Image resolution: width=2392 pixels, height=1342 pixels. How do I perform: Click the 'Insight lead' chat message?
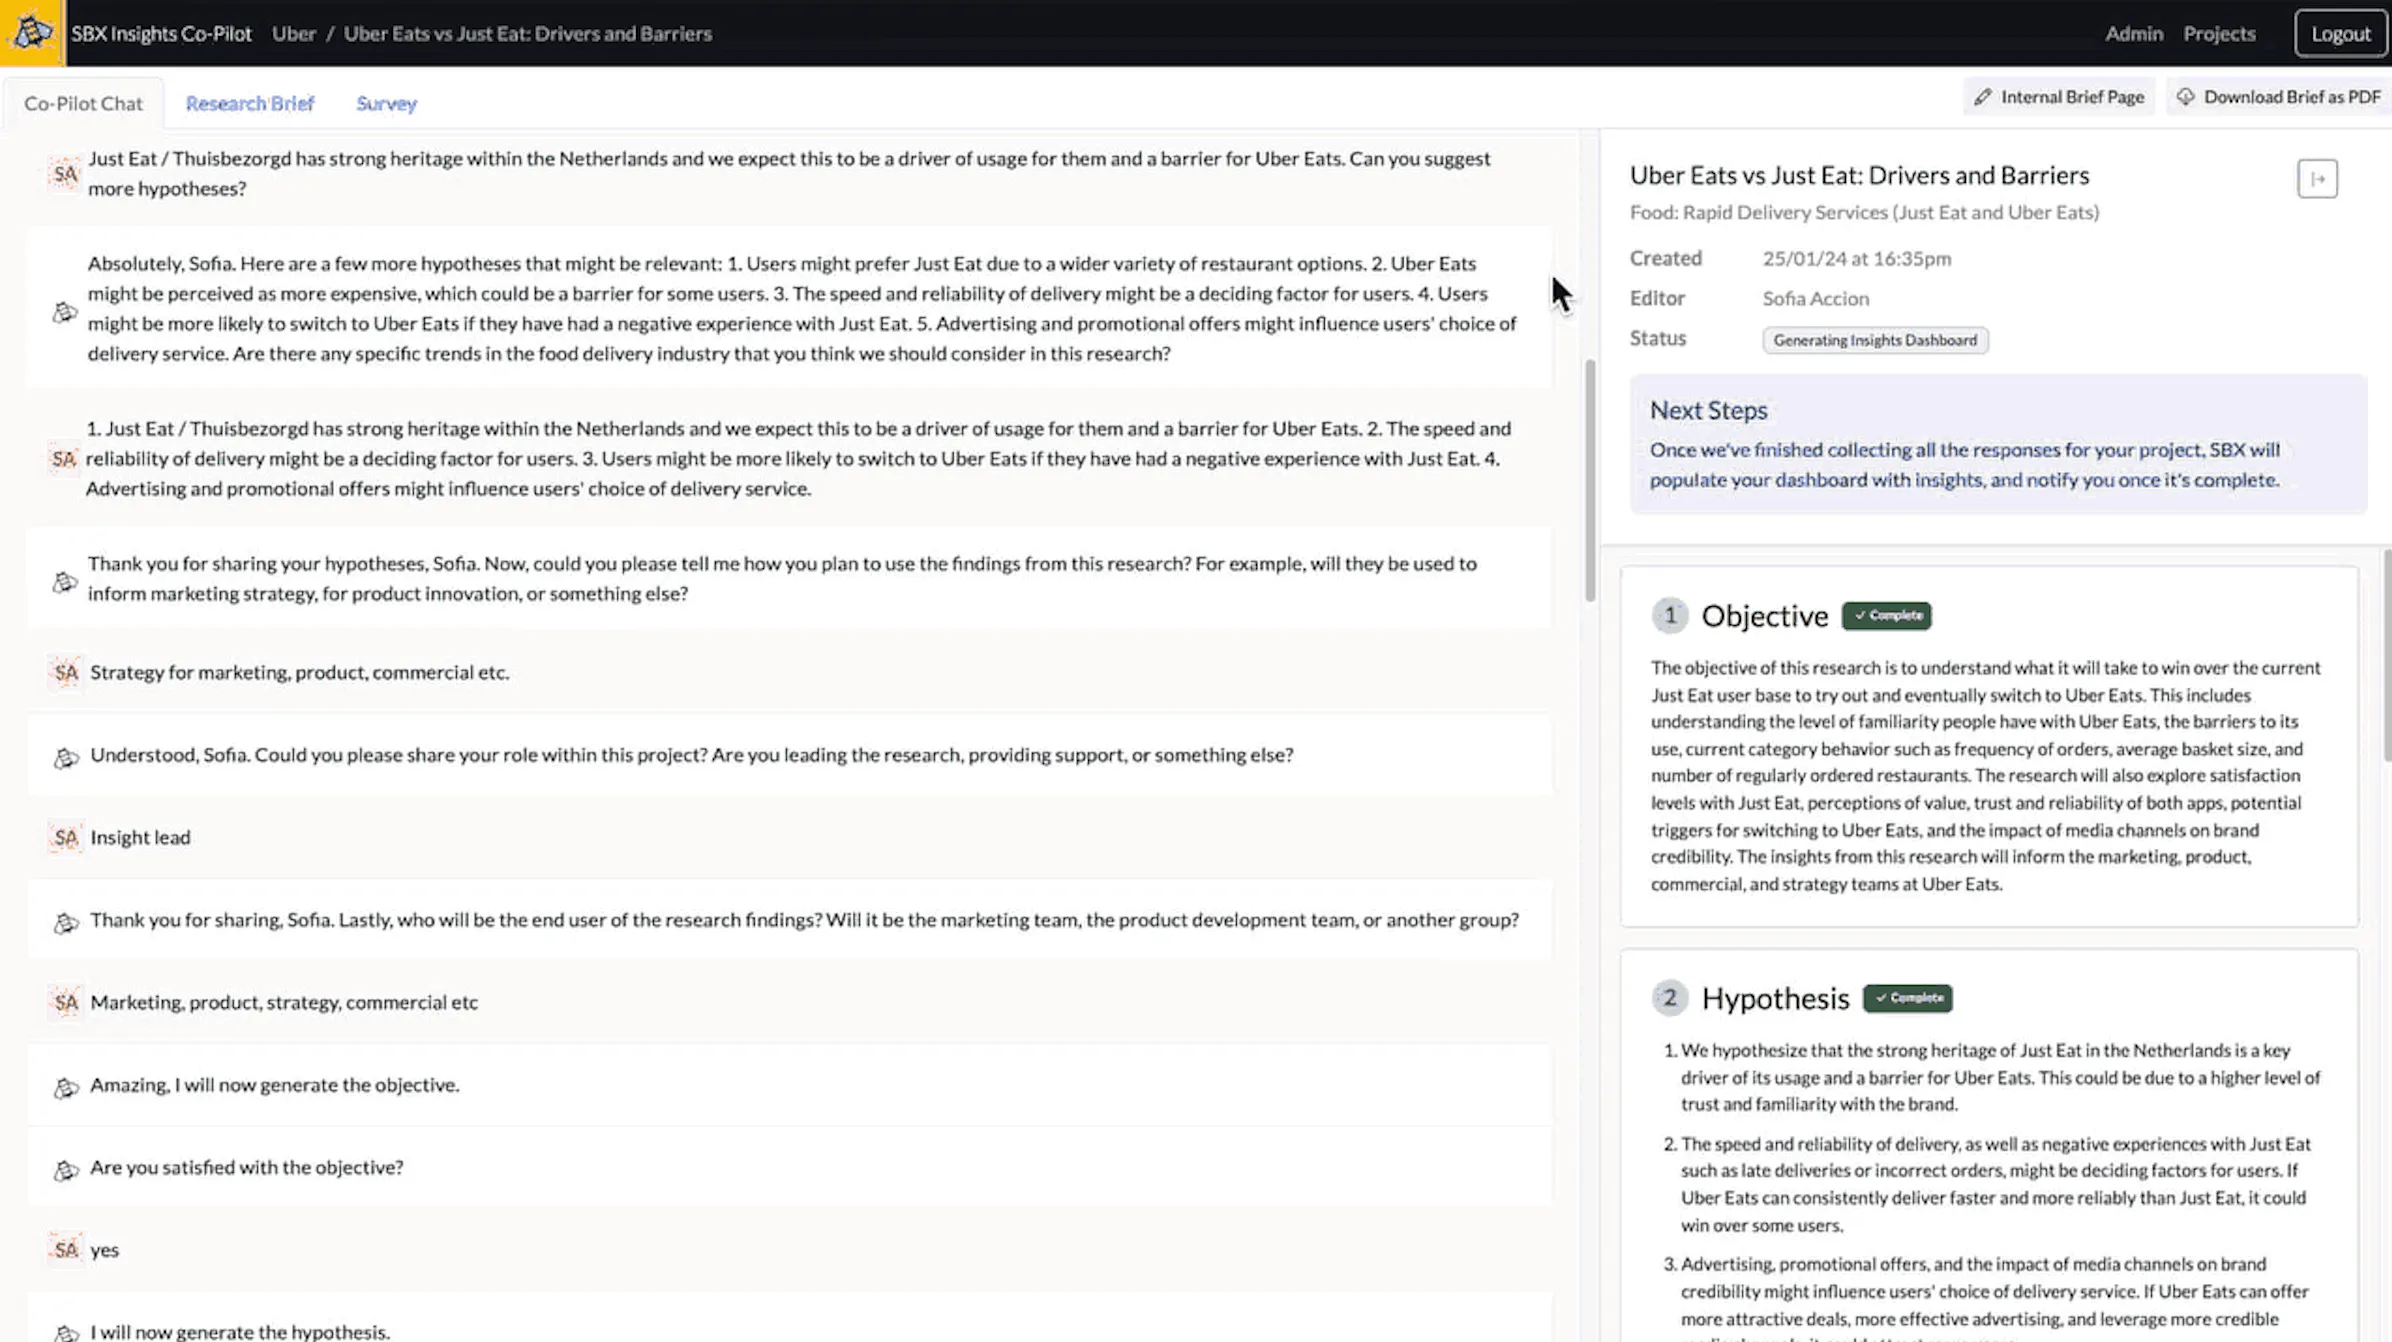point(140,837)
